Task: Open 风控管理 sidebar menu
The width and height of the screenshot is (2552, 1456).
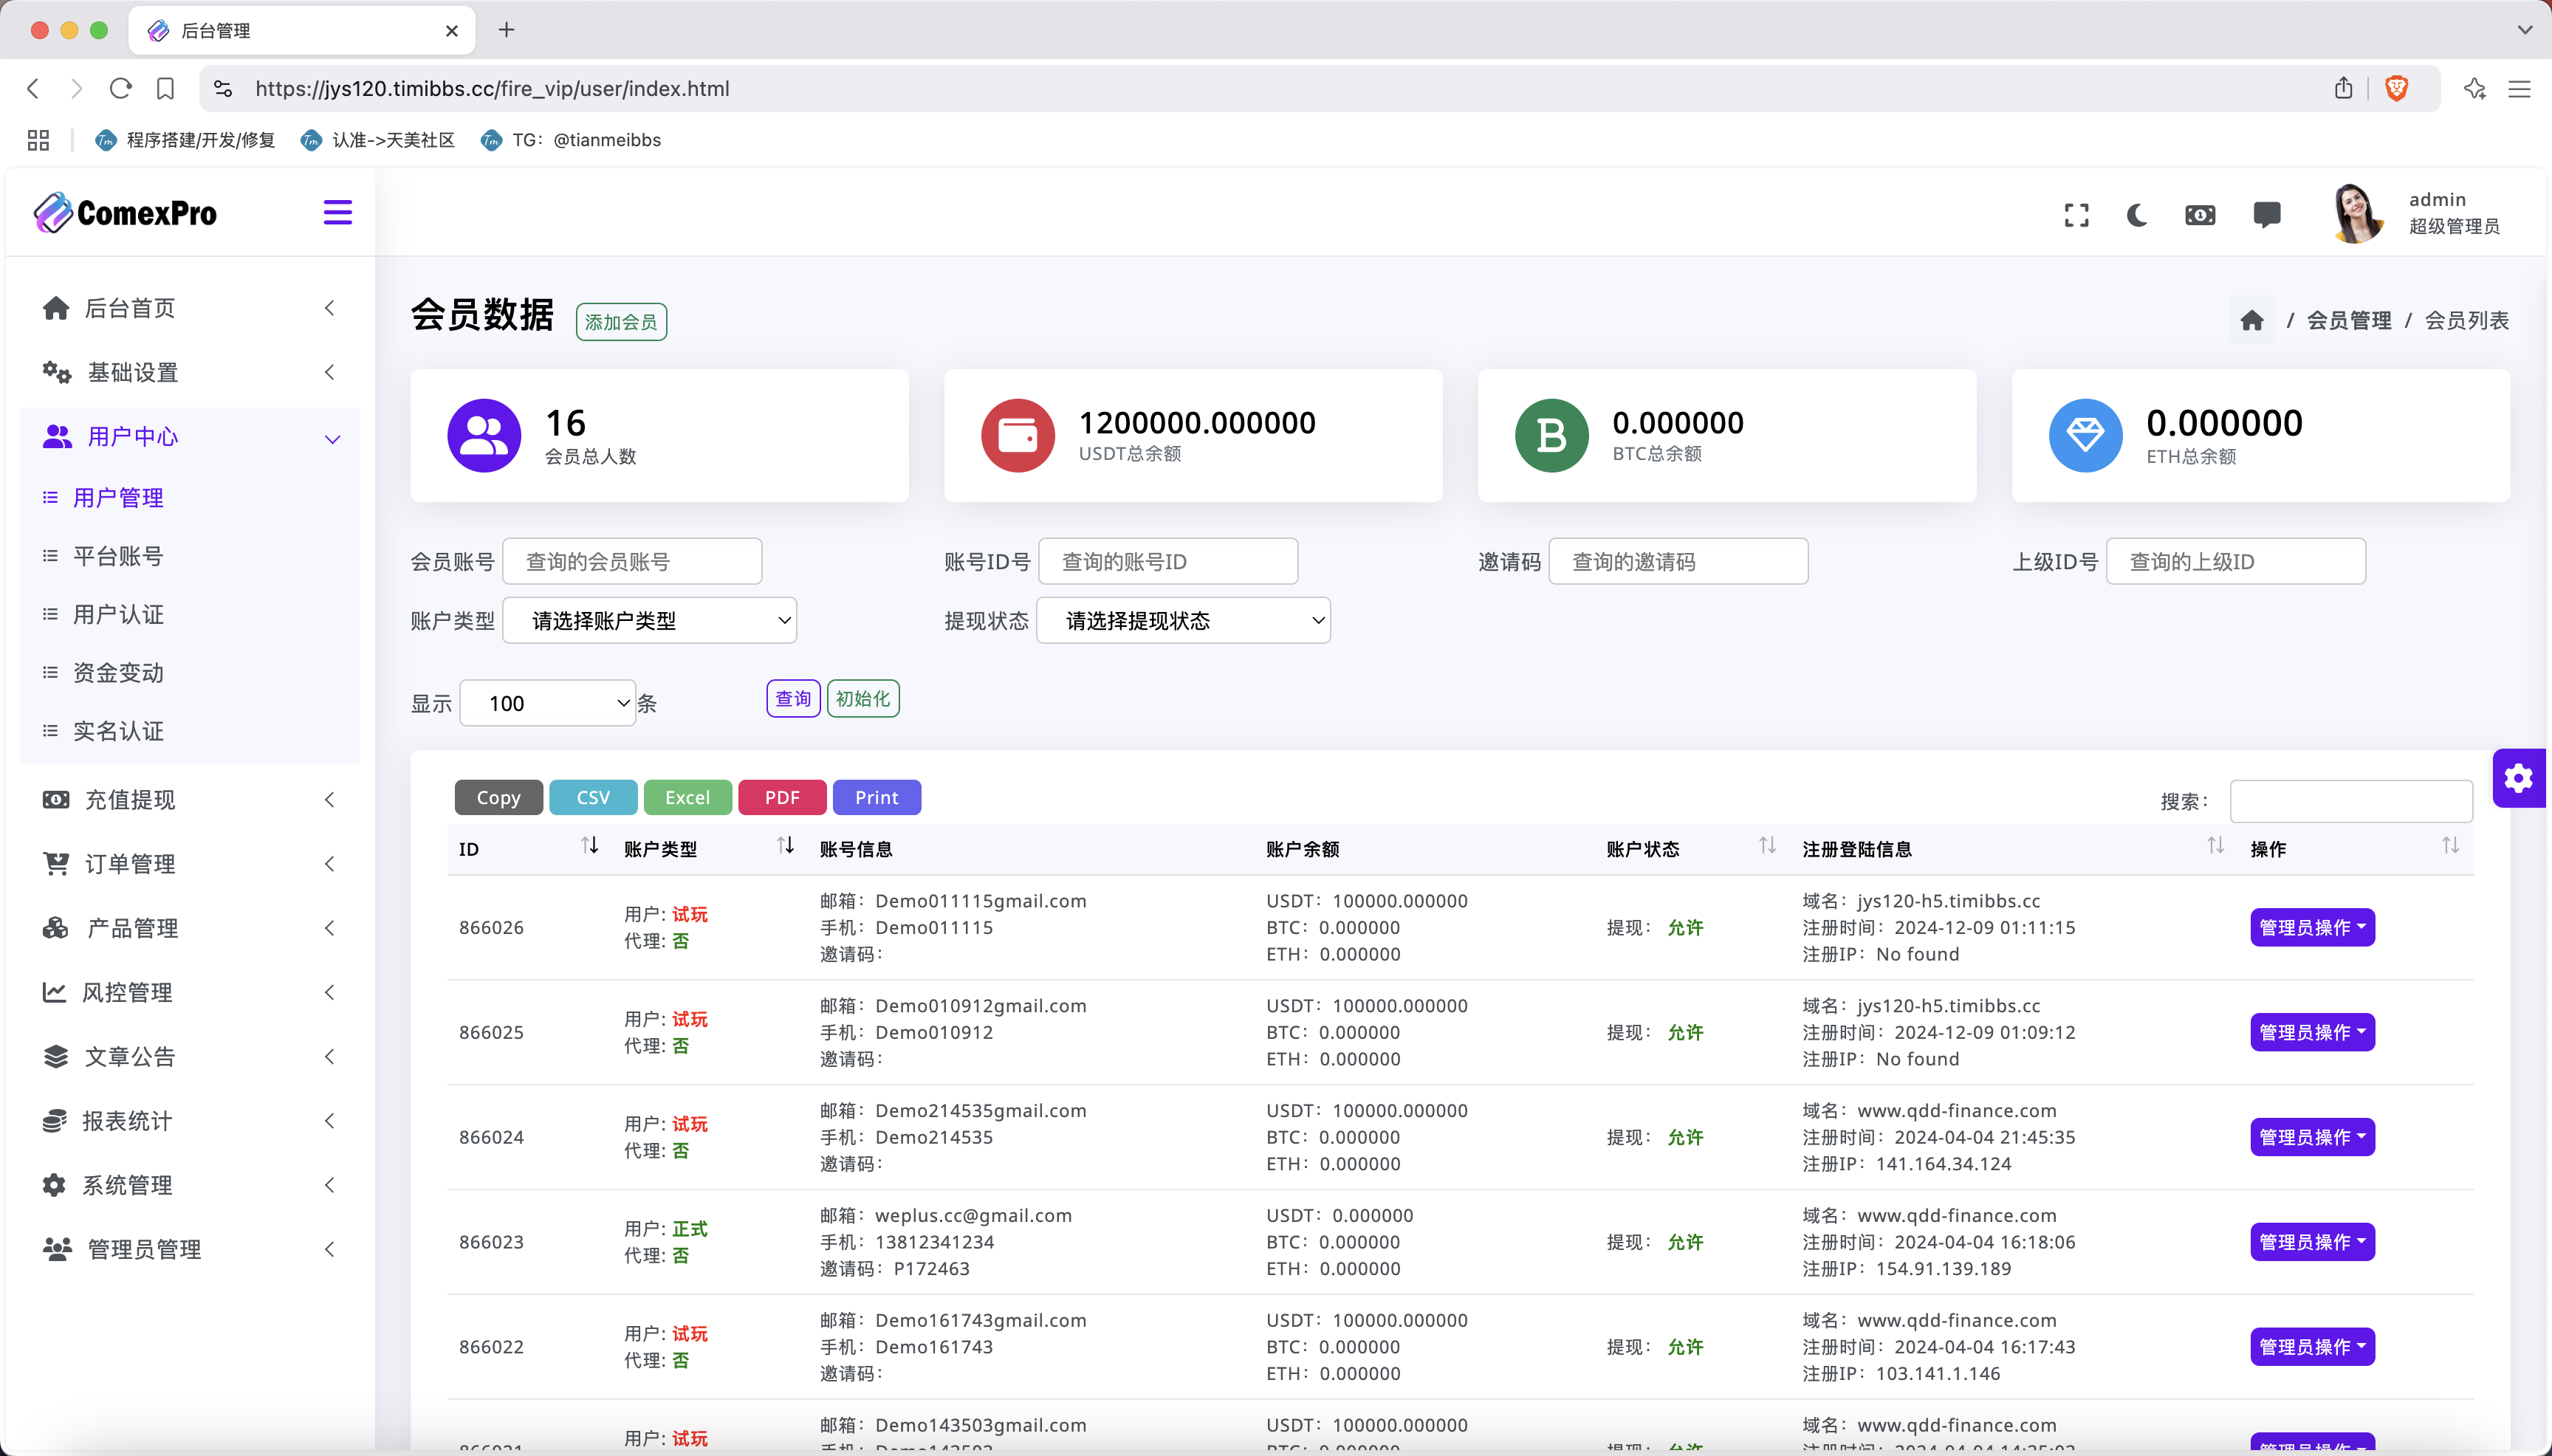Action: [190, 992]
